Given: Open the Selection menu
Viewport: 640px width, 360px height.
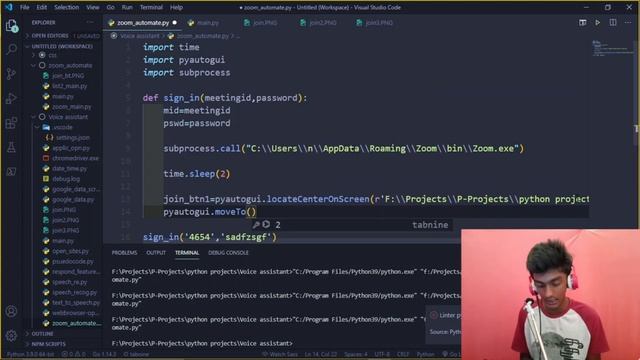Looking at the screenshot, I should tap(66, 7).
